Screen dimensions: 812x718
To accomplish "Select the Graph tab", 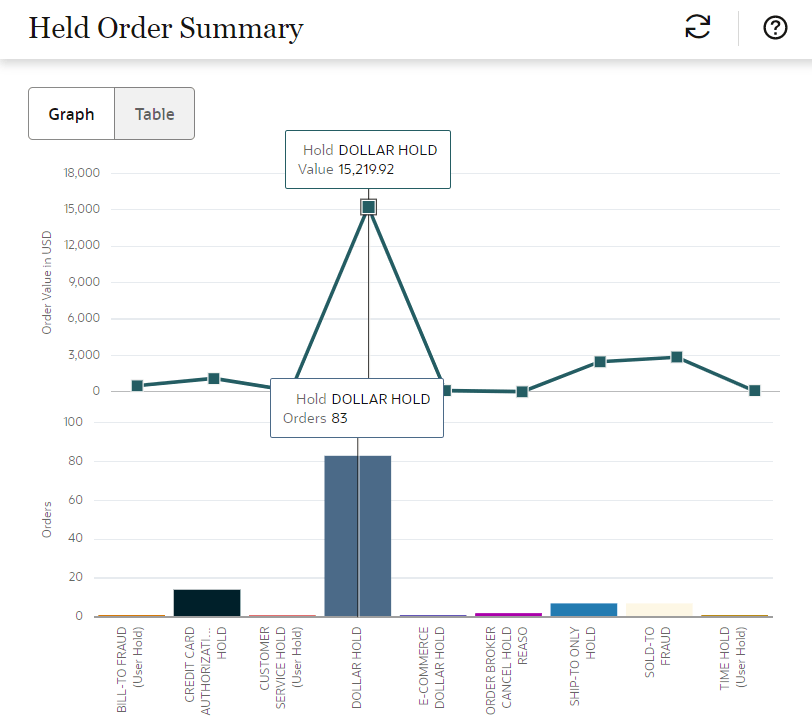I will [x=71, y=113].
